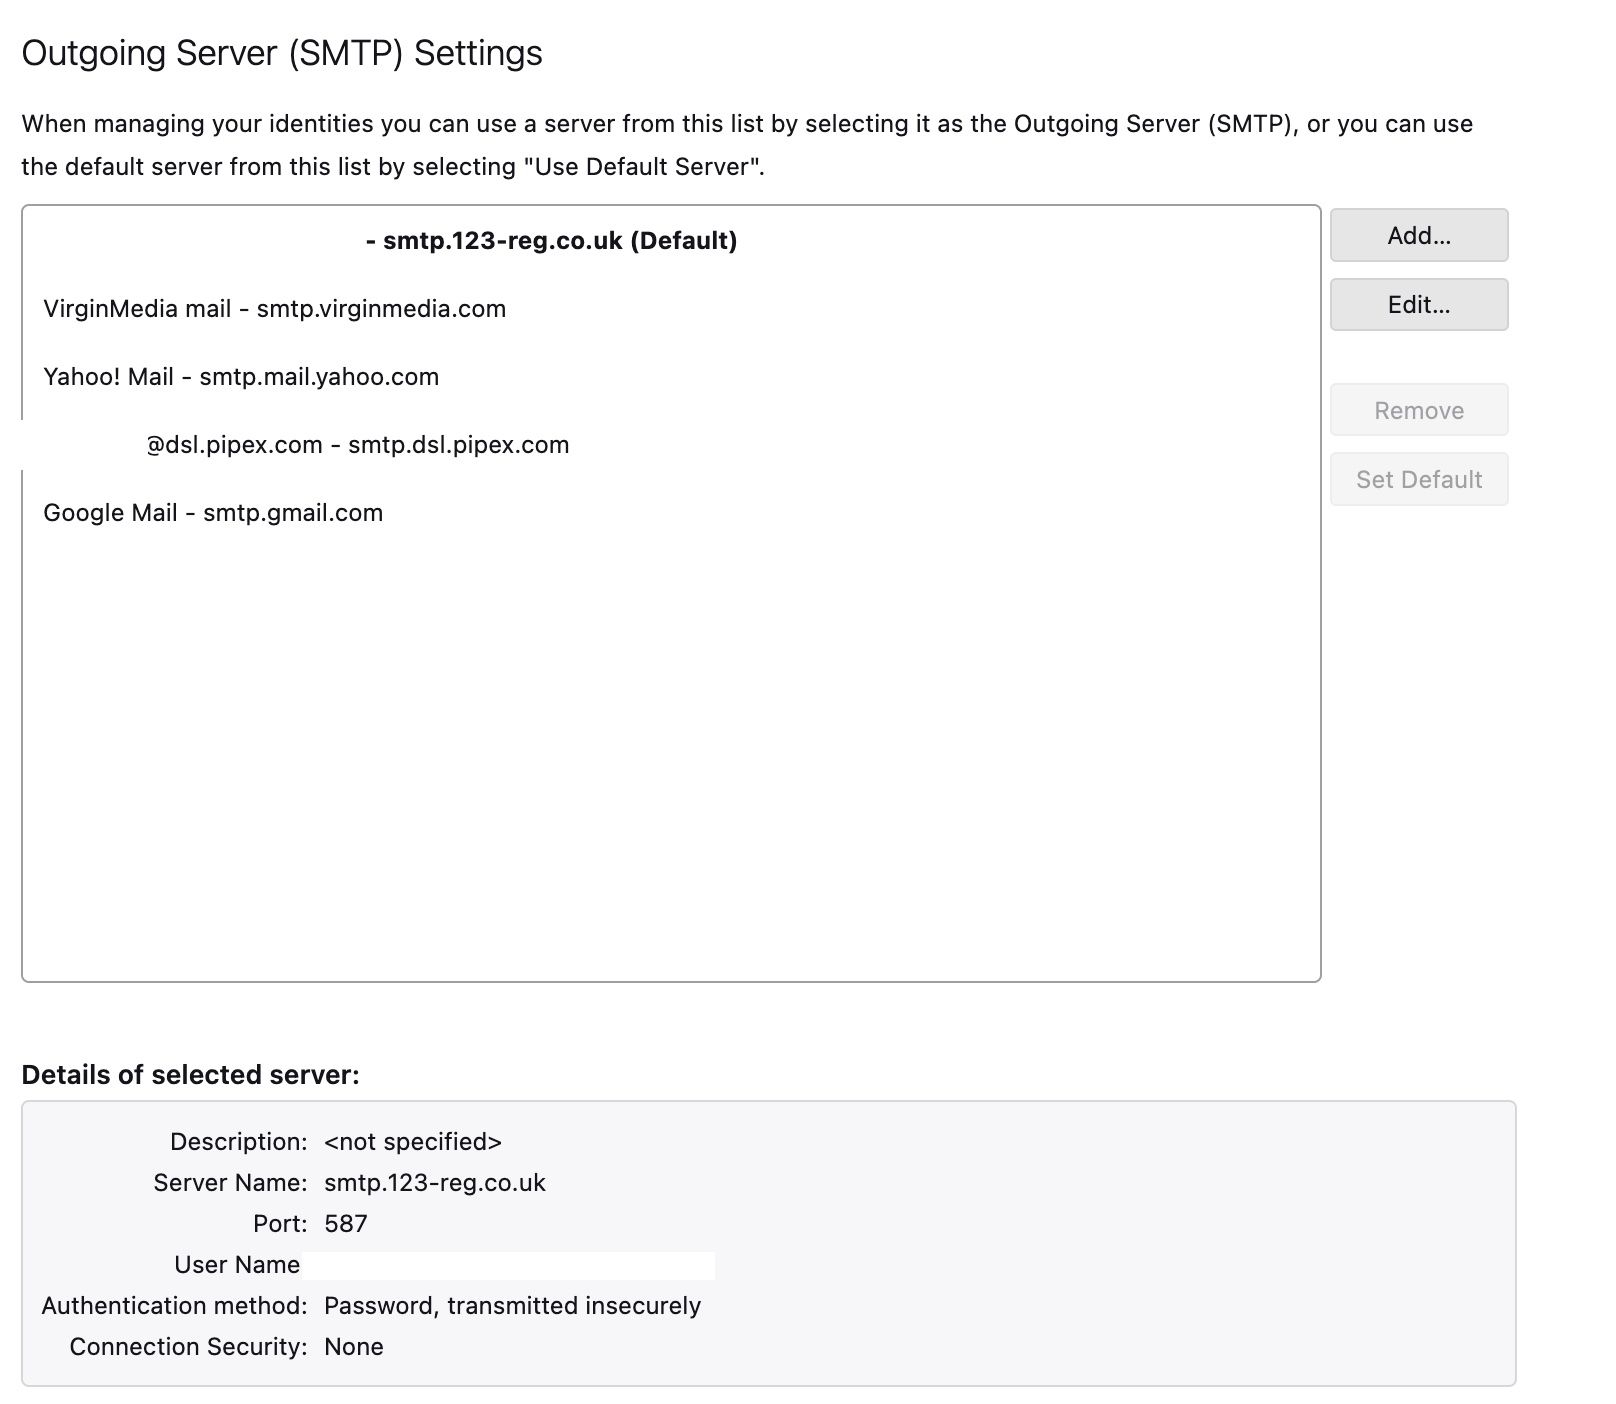Click the Connection Security value None
Screen dimensions: 1616x1404
click(x=352, y=1347)
